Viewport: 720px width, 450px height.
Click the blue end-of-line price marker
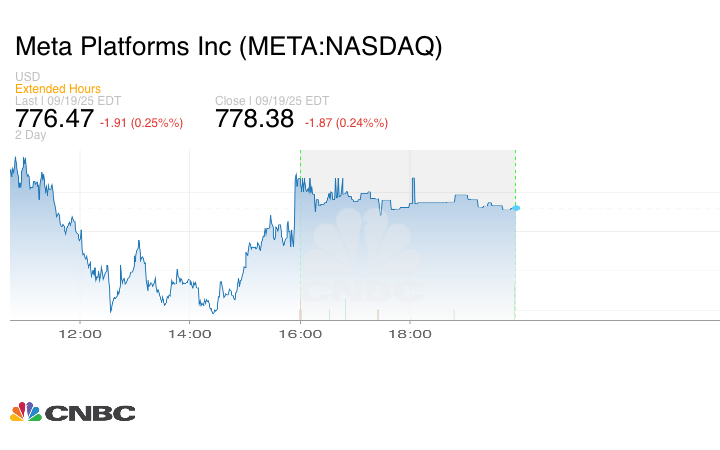[x=515, y=208]
